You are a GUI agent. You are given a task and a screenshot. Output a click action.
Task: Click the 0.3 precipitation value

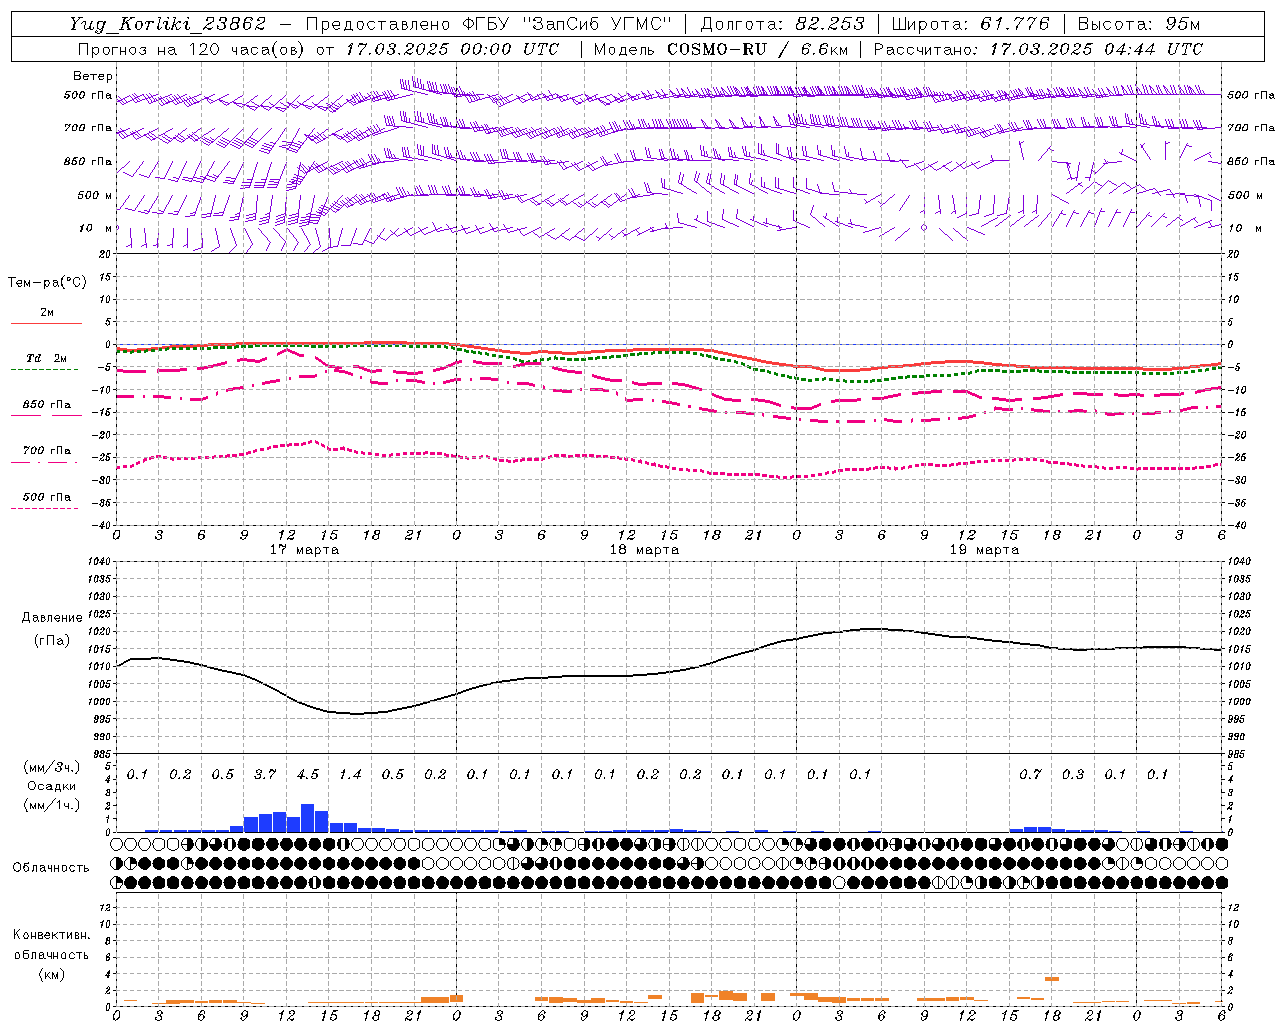[1073, 775]
